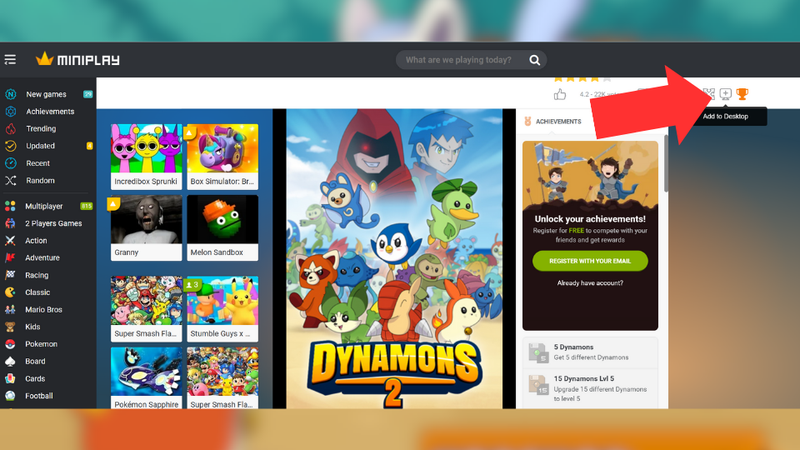Open Classic category link
Image resolution: width=800 pixels, height=450 pixels.
coord(37,292)
